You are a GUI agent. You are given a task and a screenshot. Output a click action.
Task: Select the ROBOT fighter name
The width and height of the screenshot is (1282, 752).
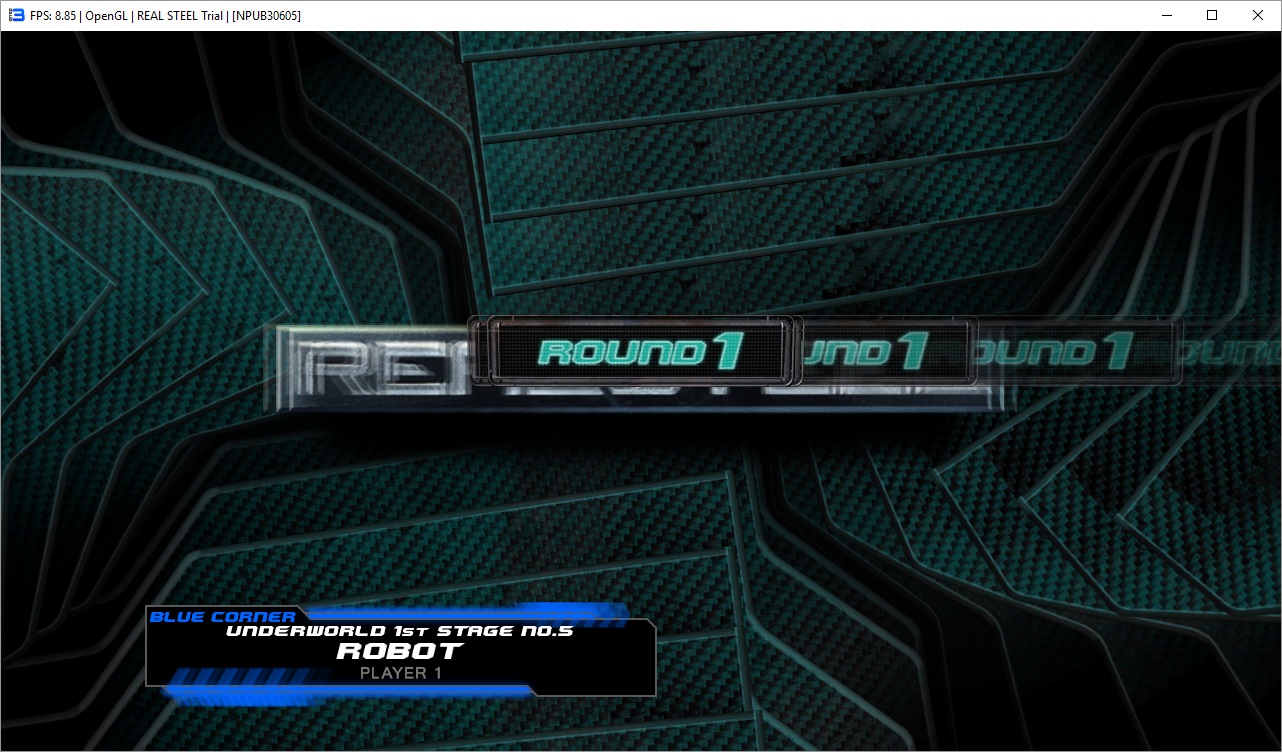[x=399, y=651]
